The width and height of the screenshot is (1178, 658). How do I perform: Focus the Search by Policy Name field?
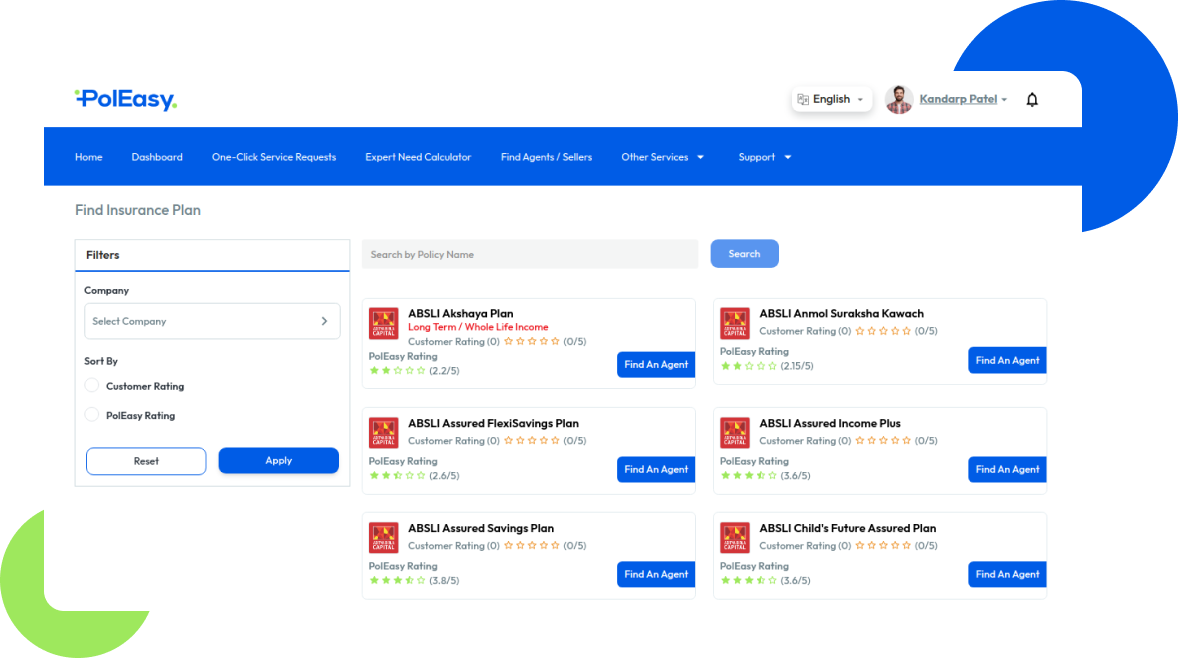tap(530, 254)
